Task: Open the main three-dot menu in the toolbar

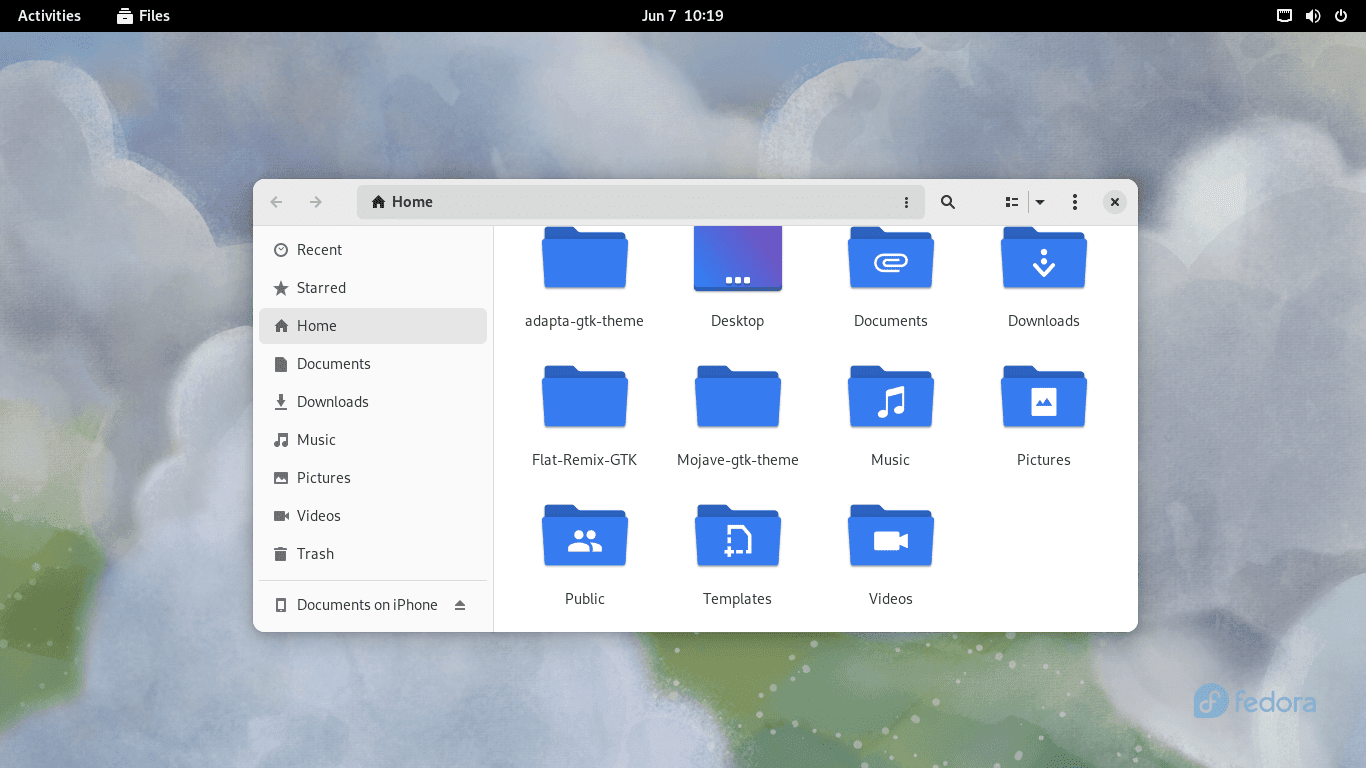Action: click(1075, 202)
